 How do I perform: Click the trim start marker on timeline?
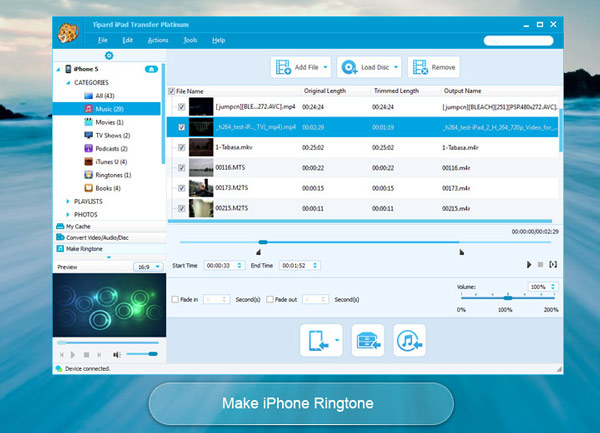click(x=259, y=252)
